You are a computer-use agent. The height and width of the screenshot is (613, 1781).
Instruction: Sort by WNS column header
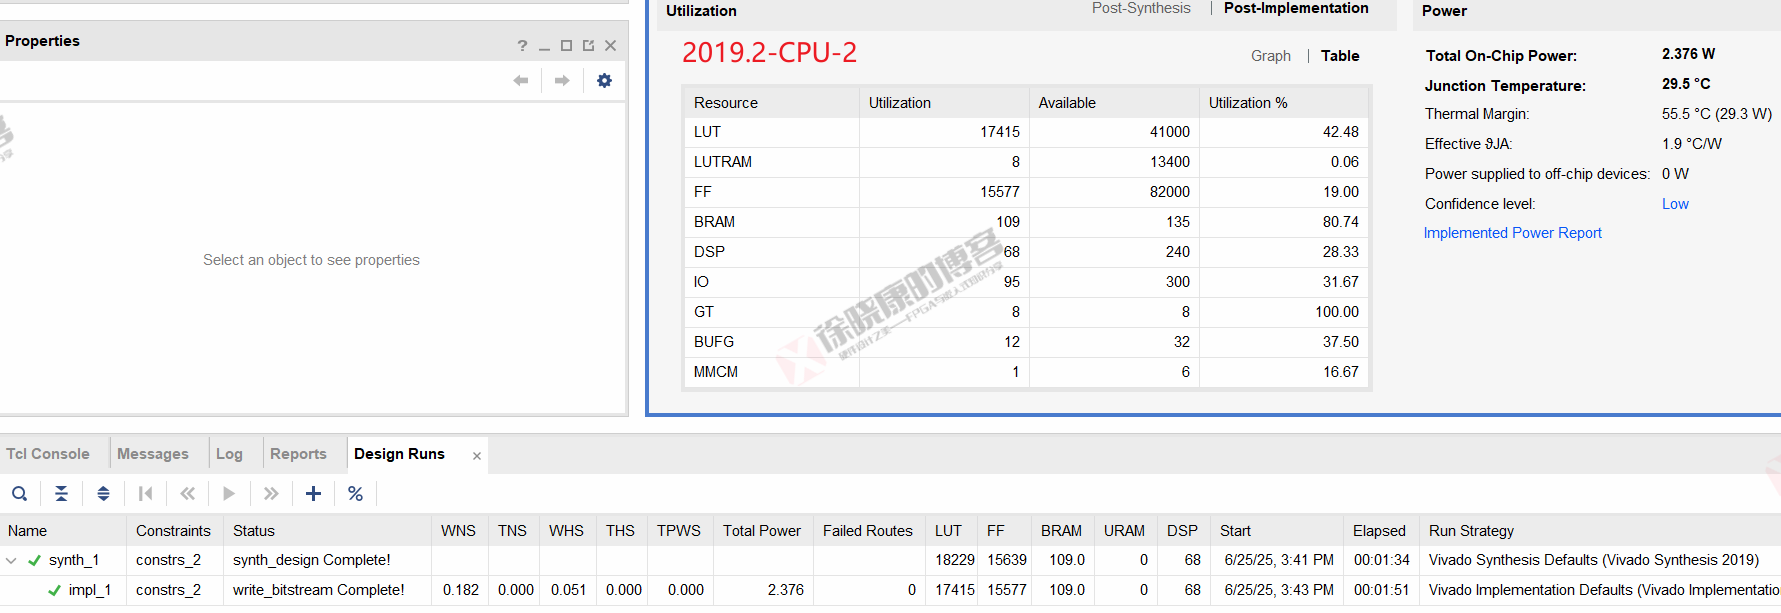[458, 531]
